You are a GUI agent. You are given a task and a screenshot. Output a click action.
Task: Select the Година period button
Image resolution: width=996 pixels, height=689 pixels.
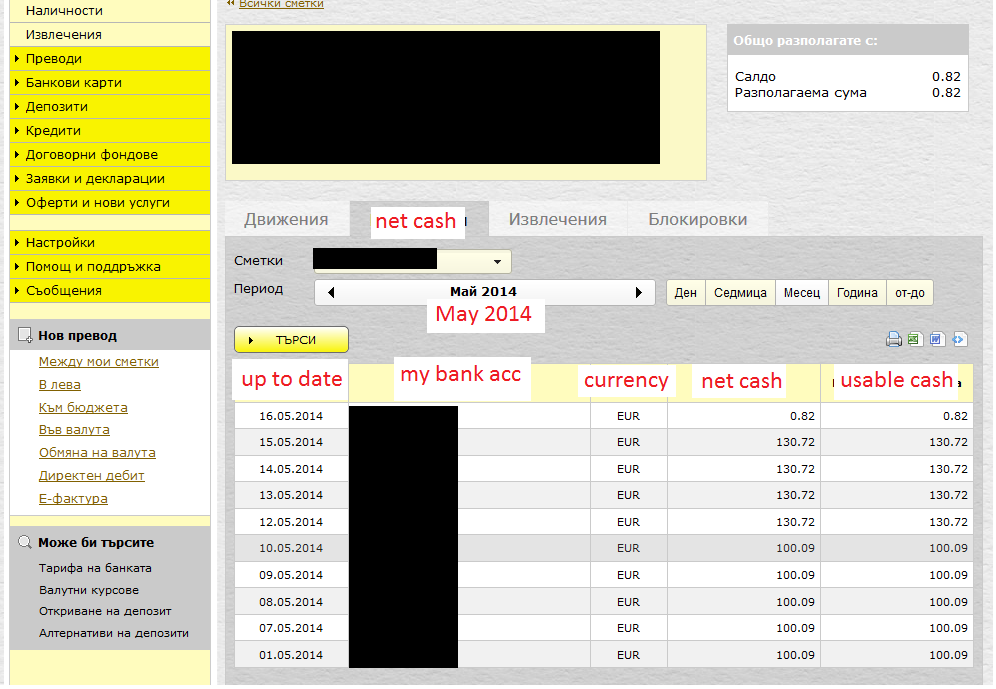pos(857,293)
